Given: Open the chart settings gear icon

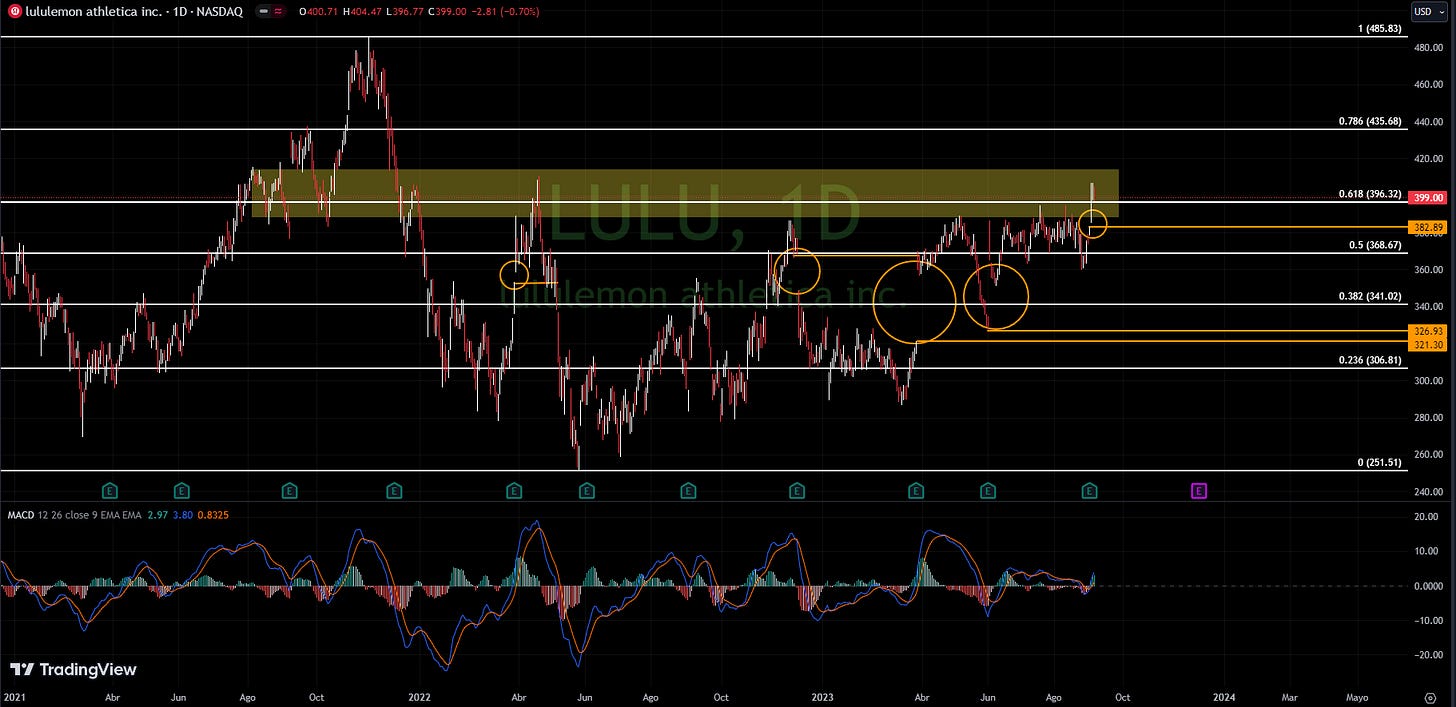Looking at the screenshot, I should (1430, 698).
